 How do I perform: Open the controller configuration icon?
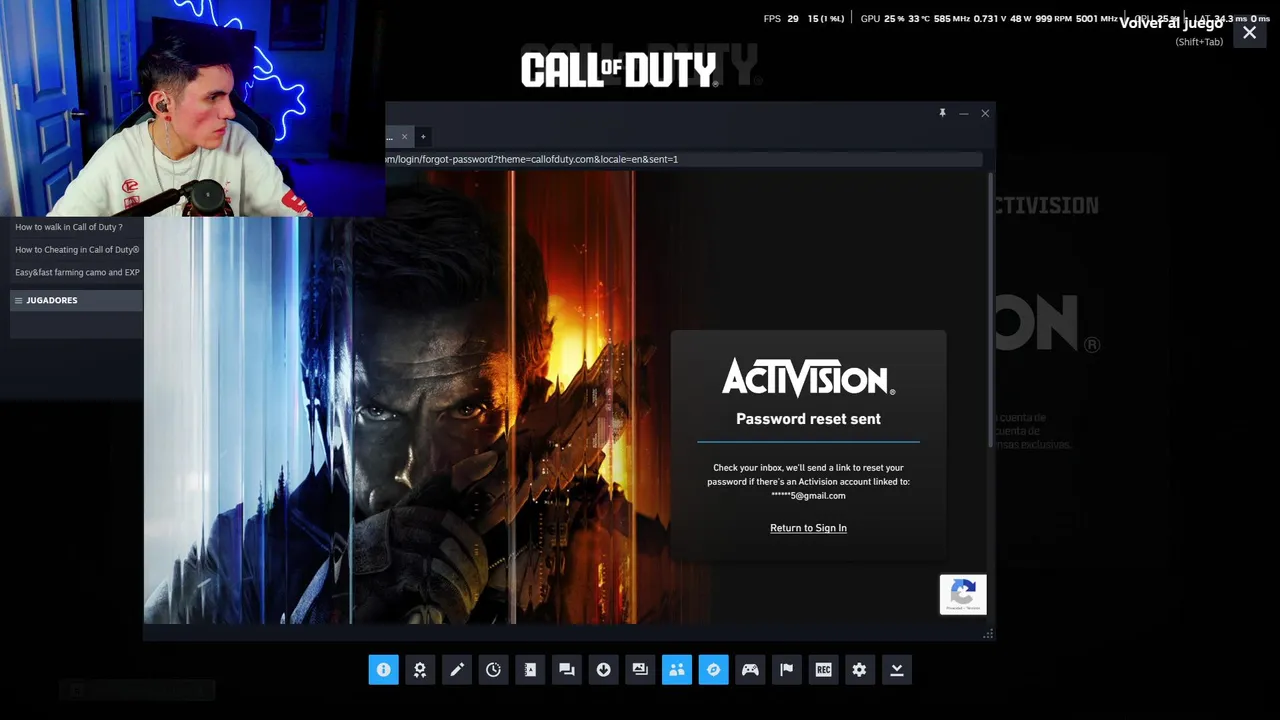(x=750, y=670)
